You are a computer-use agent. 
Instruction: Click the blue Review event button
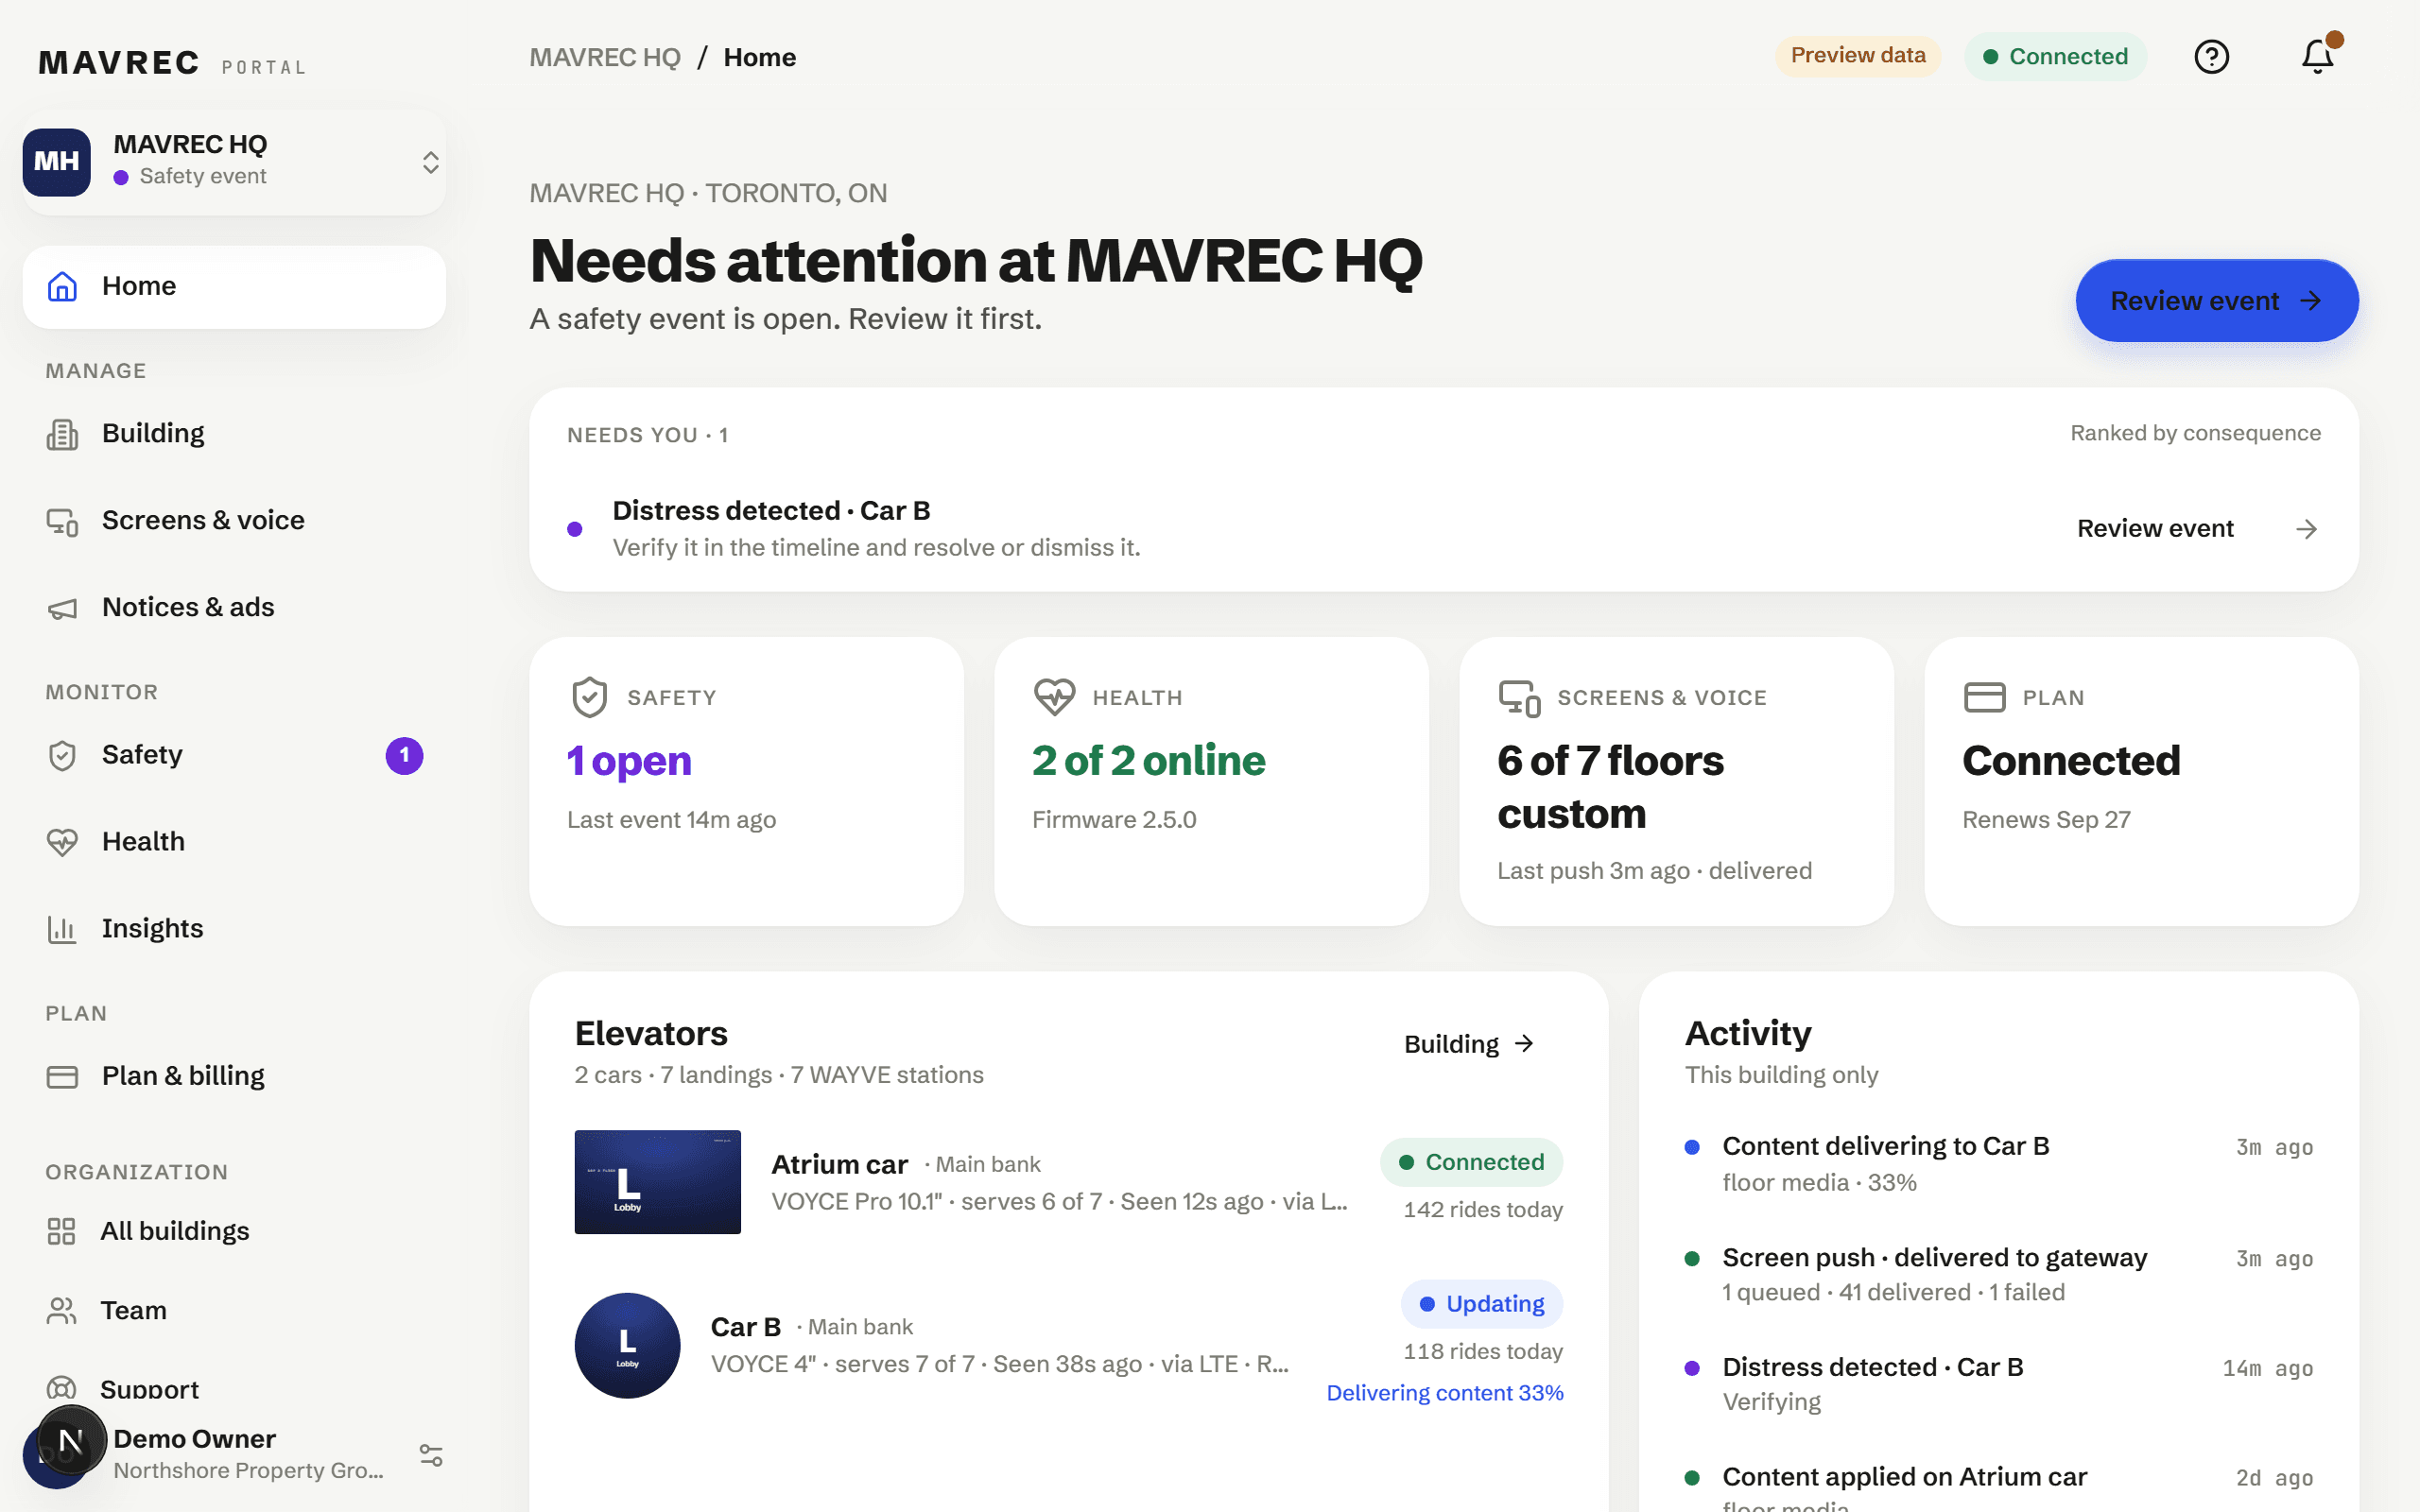[2216, 301]
